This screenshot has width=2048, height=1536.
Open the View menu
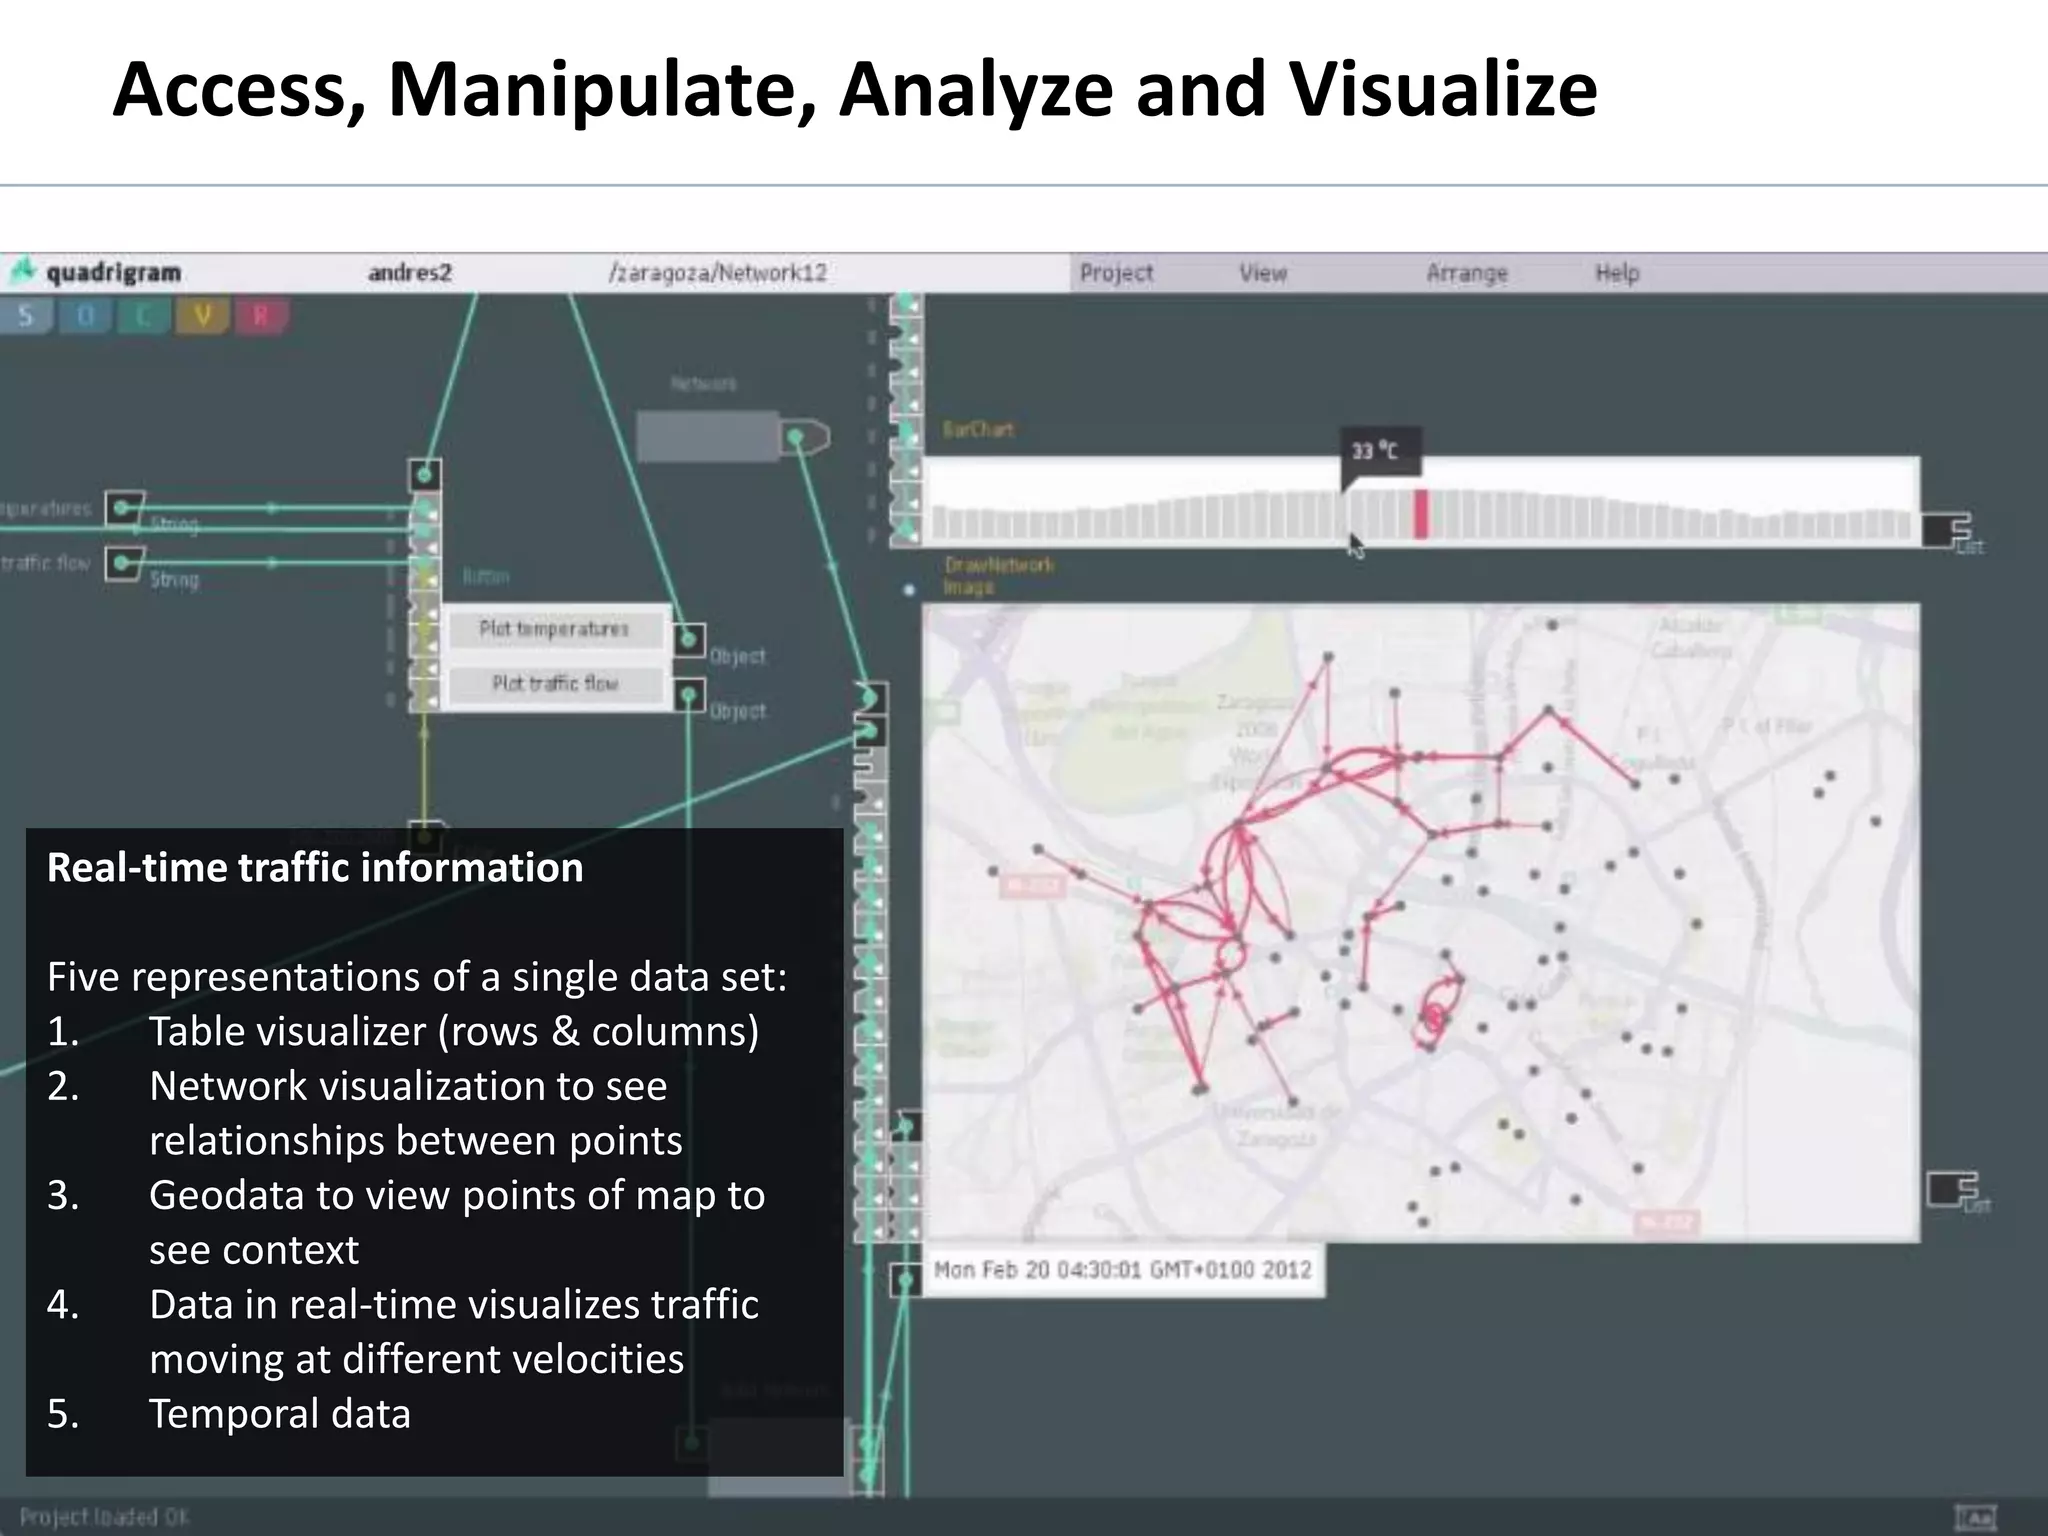click(x=1263, y=273)
